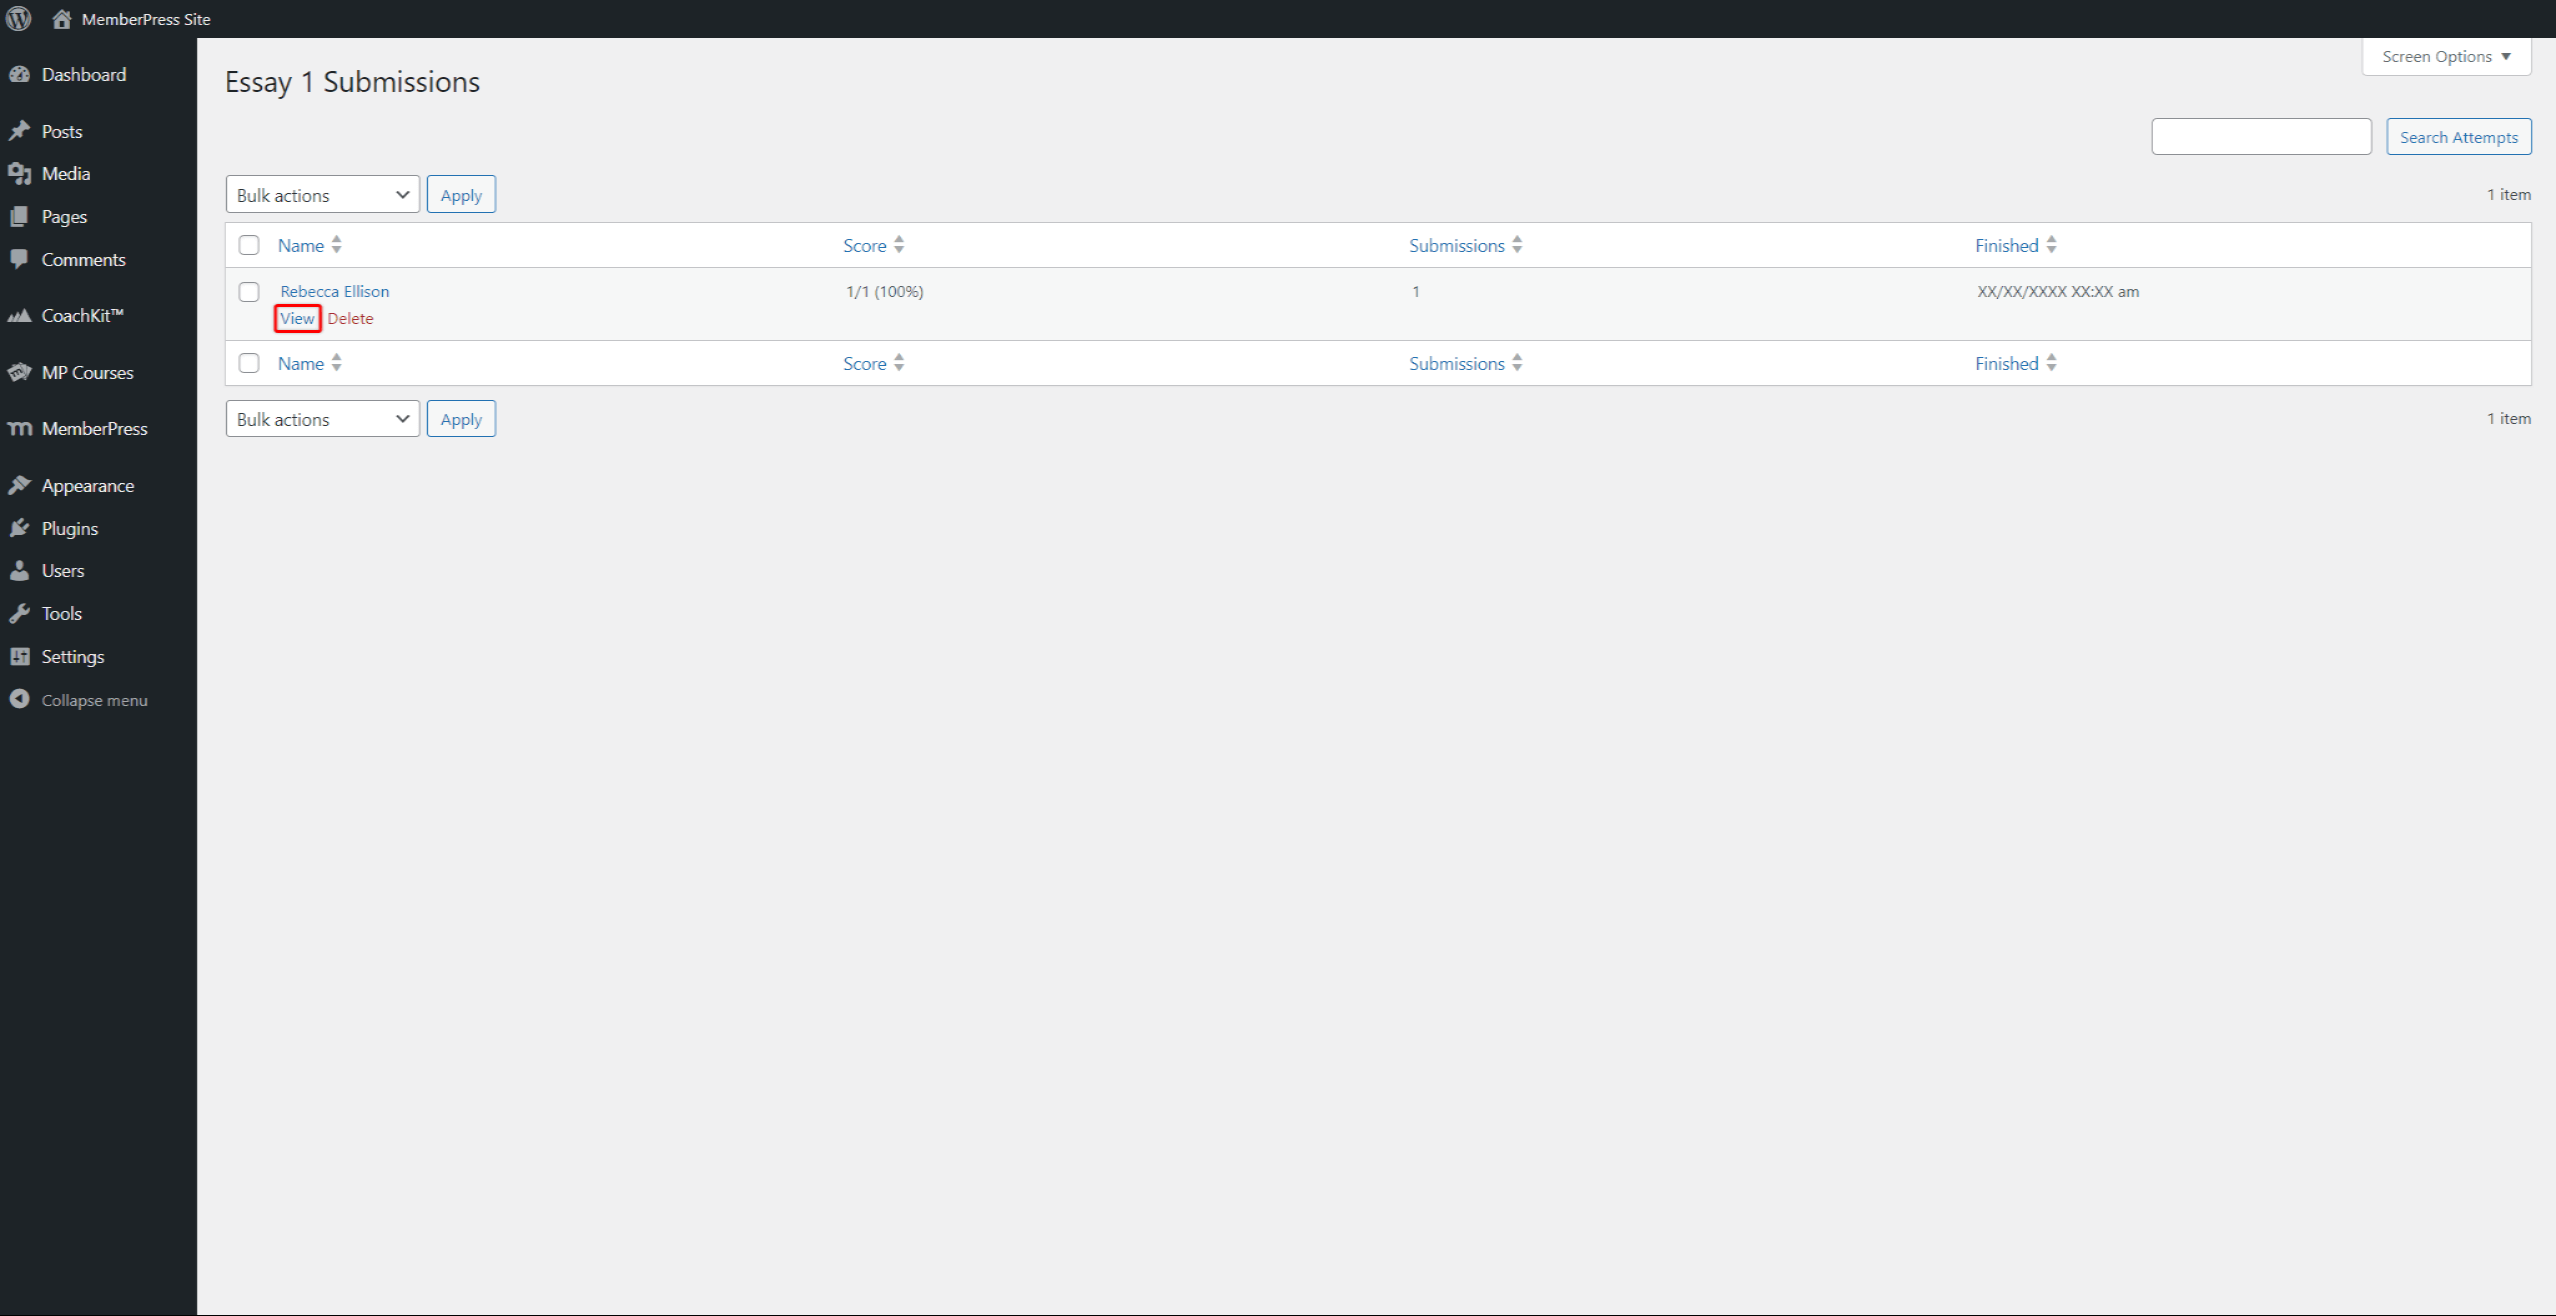Click View link for Rebecca Ellison
Viewport: 2556px width, 1316px height.
[297, 319]
